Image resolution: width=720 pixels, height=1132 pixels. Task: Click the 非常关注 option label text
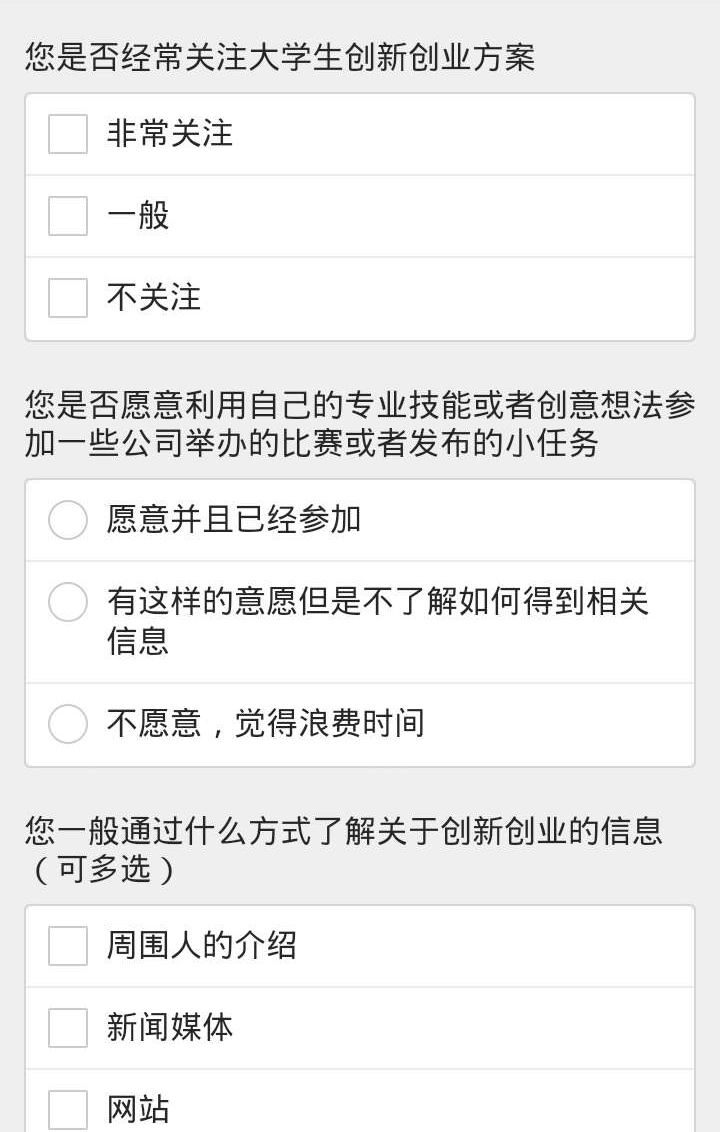(170, 134)
